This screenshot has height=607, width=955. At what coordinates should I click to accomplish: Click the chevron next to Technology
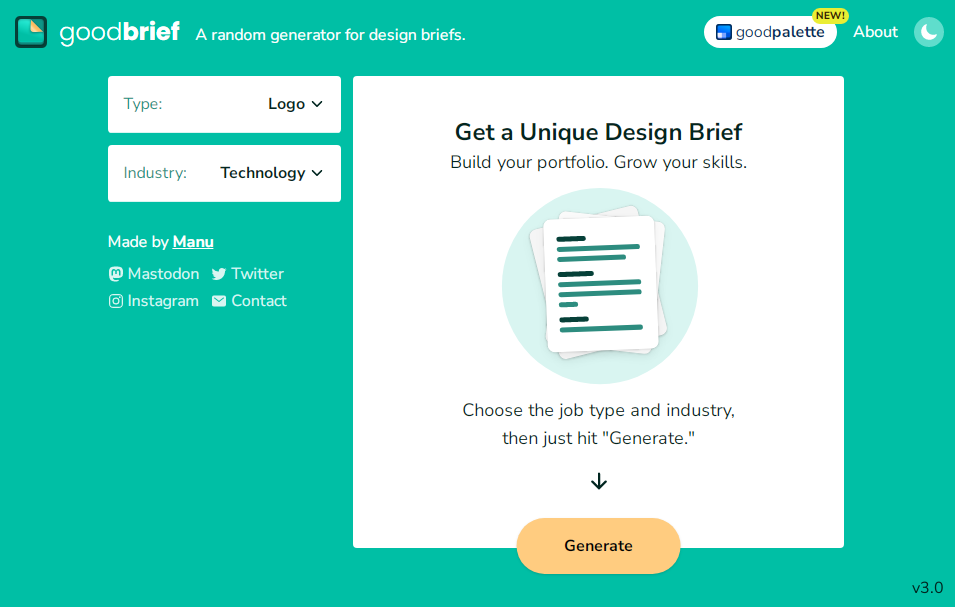pos(318,173)
